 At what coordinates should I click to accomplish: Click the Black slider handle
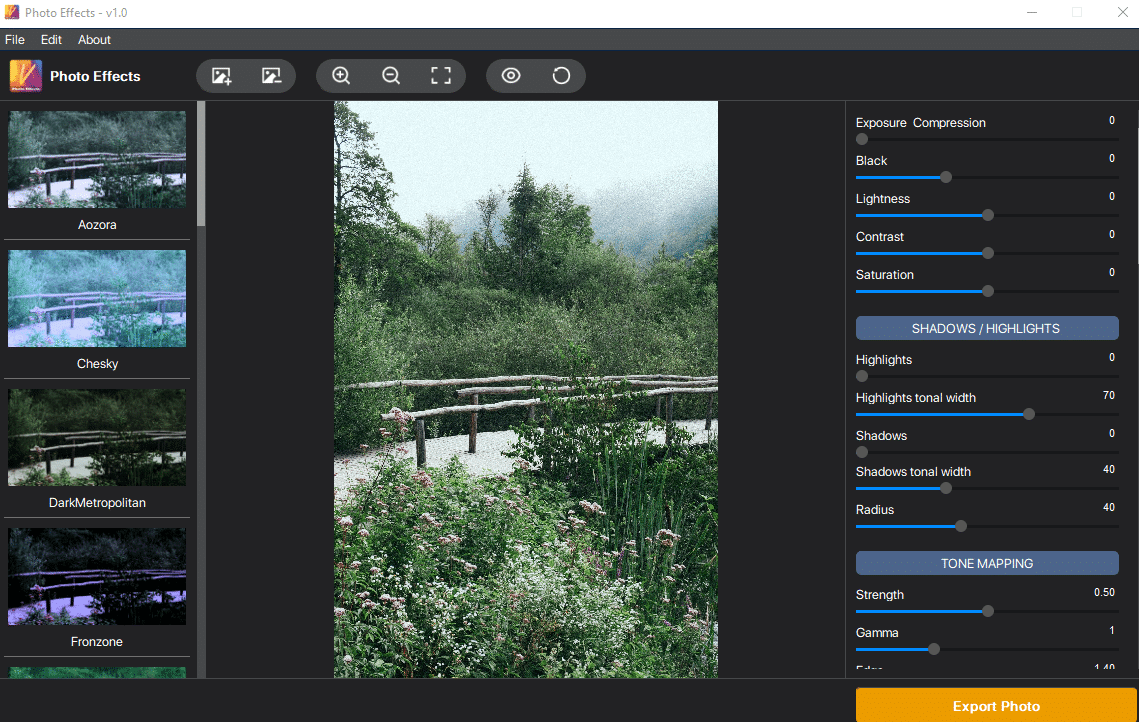click(946, 177)
